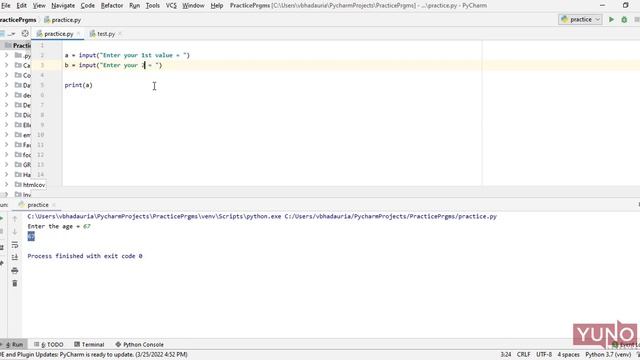This screenshot has height=360, width=640.
Task: Open the Edit menu
Action: [21, 6]
